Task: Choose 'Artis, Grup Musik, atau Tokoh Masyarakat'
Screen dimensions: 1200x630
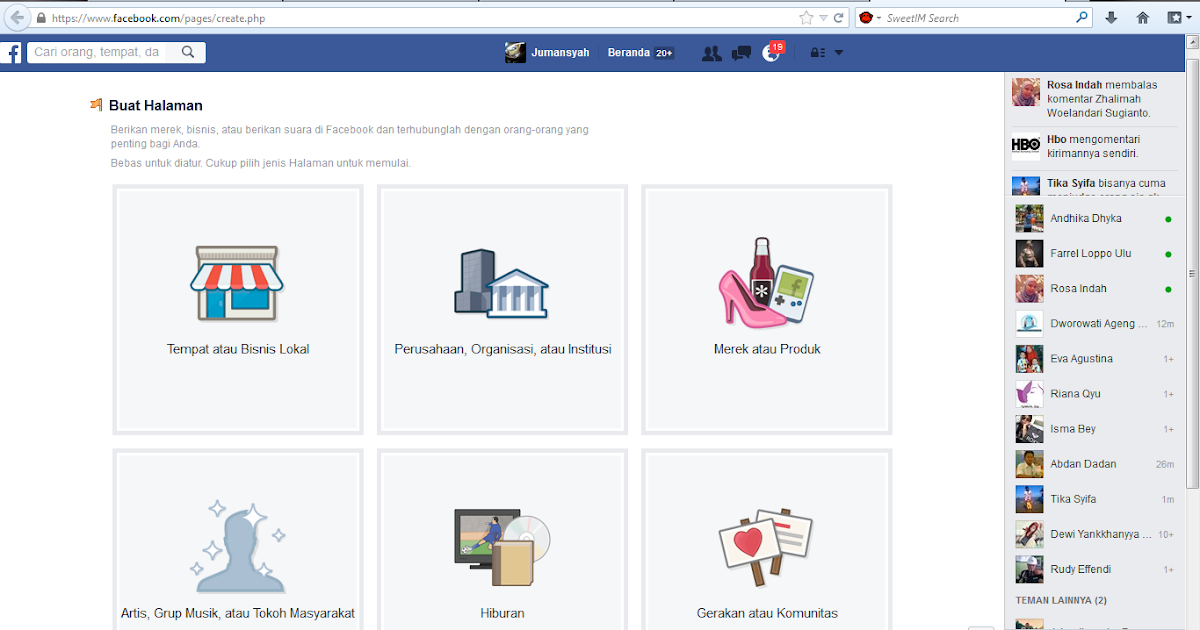Action: tap(238, 613)
